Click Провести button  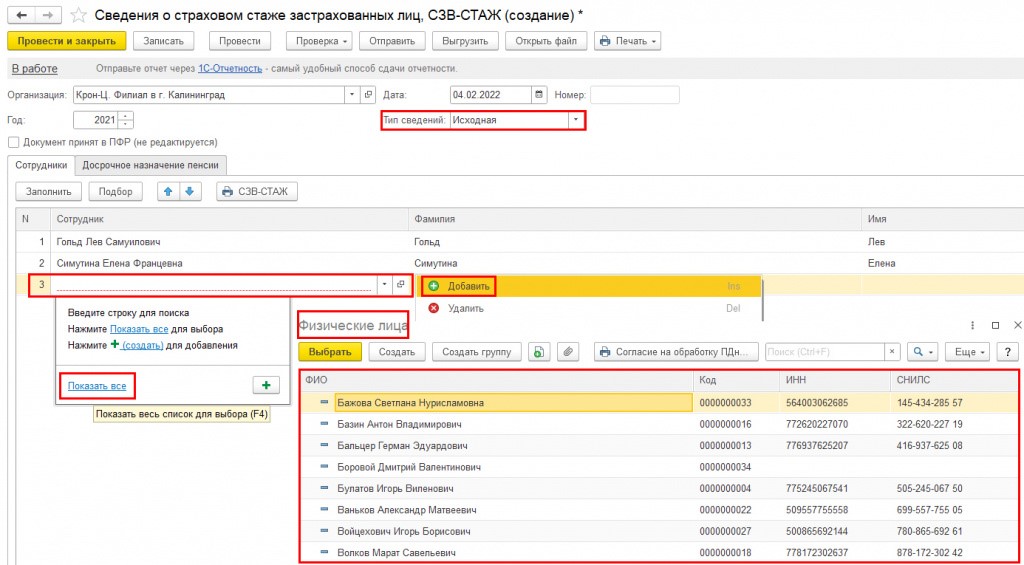240,40
